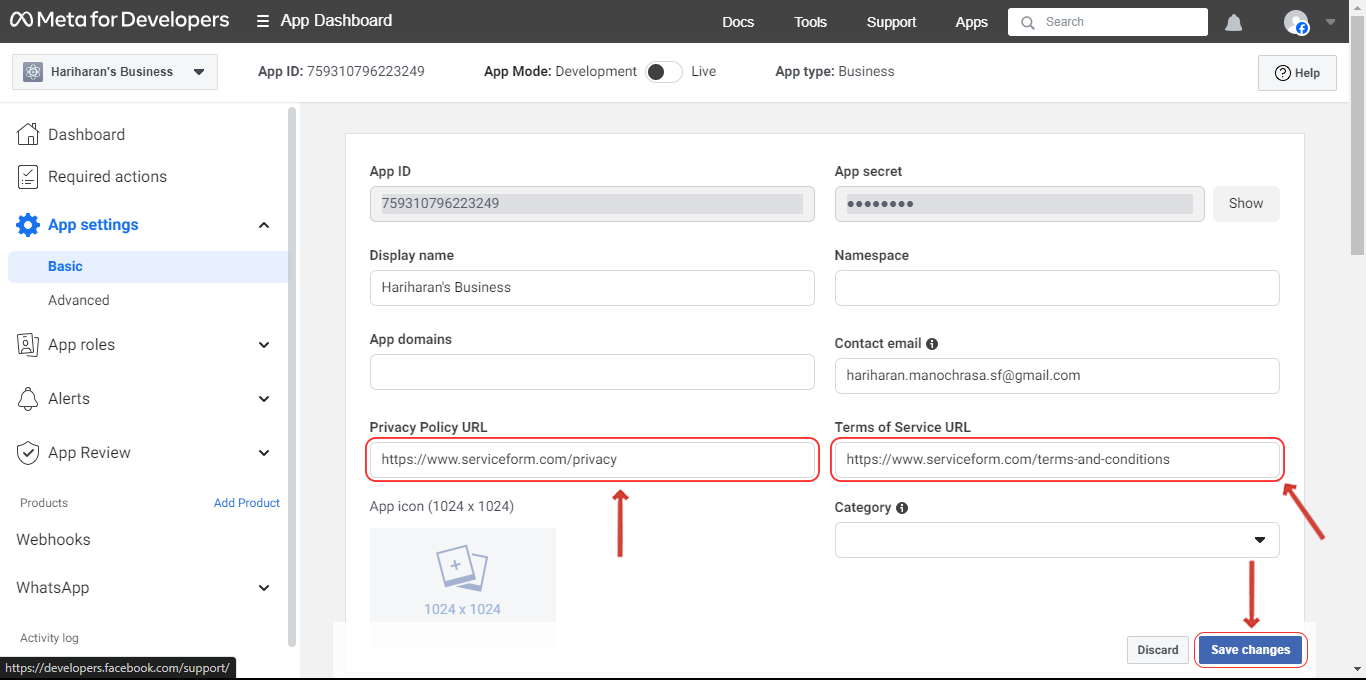
Task: Click the Alerts bell icon in sidebar
Action: coord(28,399)
